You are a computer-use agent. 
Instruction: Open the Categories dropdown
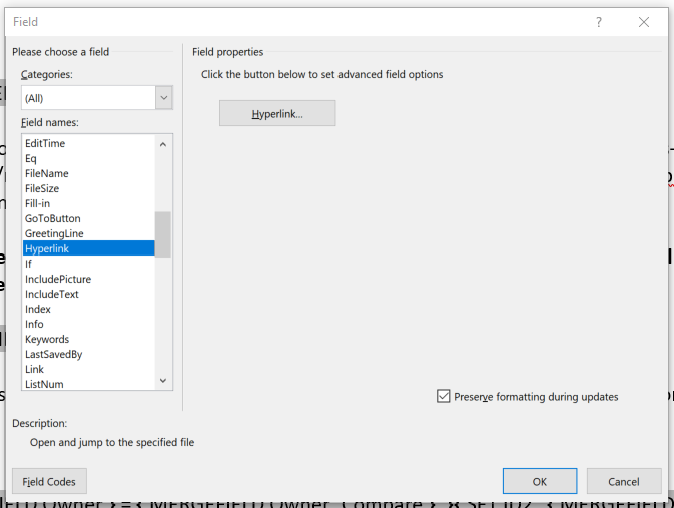163,98
